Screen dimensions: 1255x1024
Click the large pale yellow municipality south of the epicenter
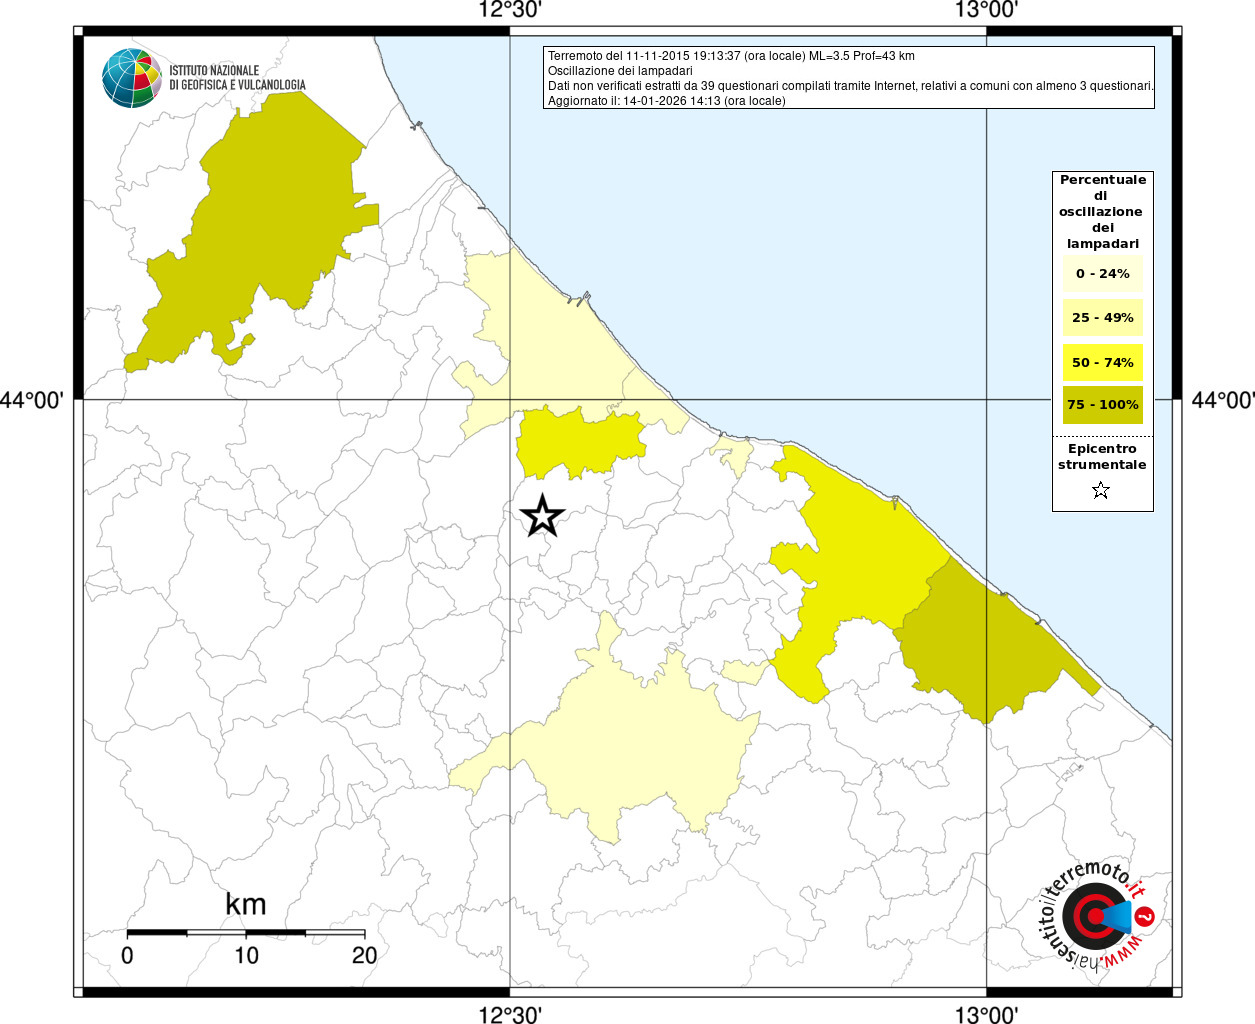(x=640, y=740)
